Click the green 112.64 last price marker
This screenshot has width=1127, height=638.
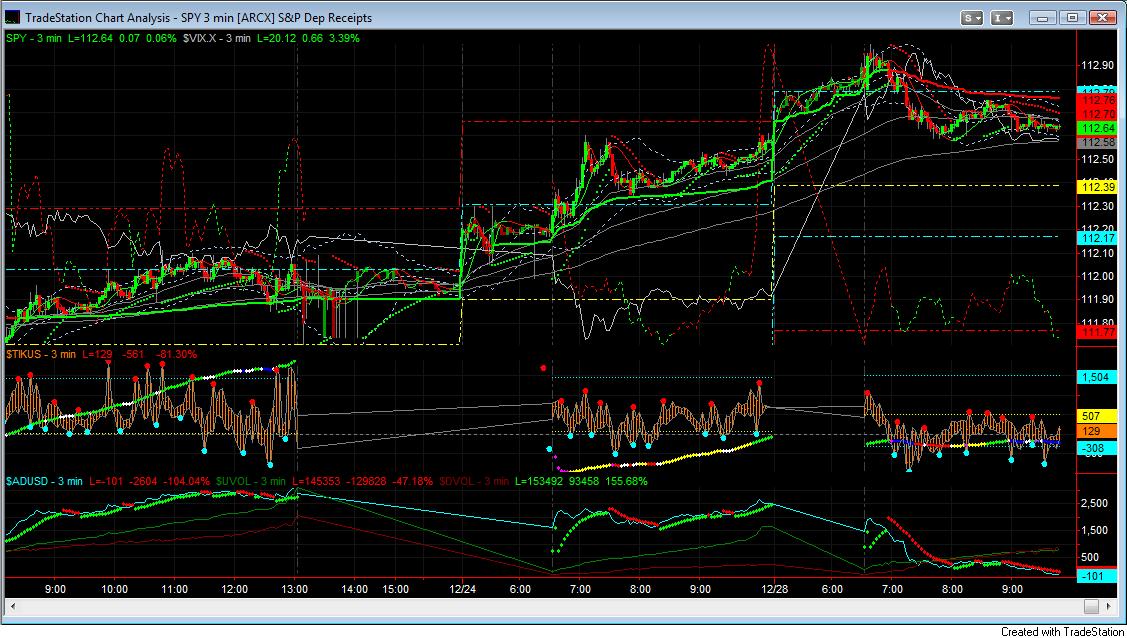coord(1097,129)
